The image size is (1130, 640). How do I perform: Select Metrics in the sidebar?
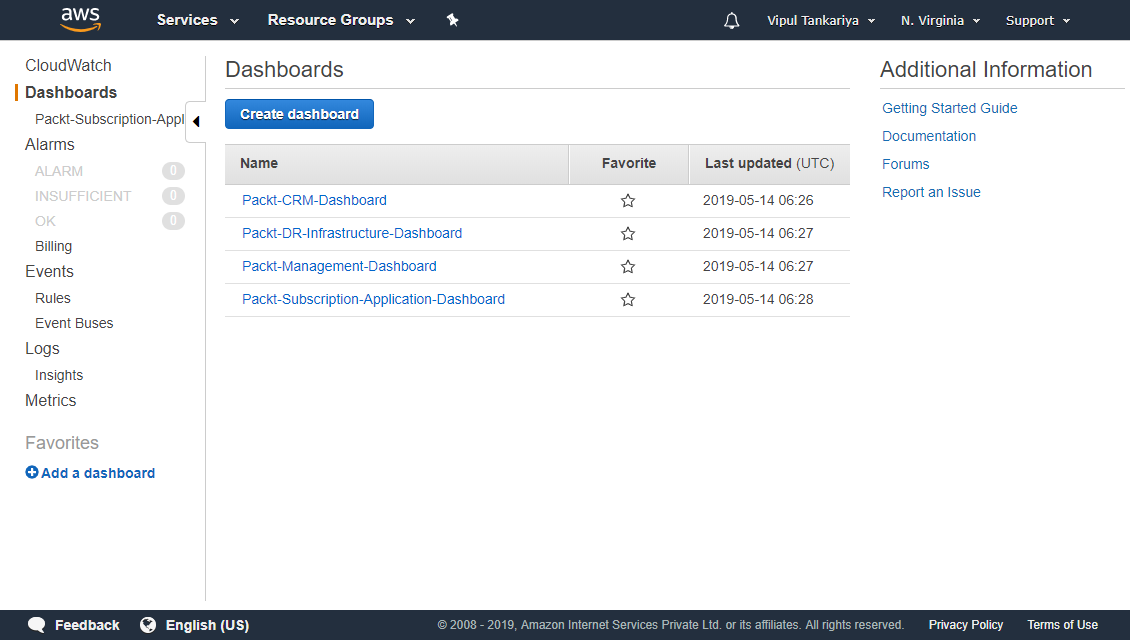(50, 401)
